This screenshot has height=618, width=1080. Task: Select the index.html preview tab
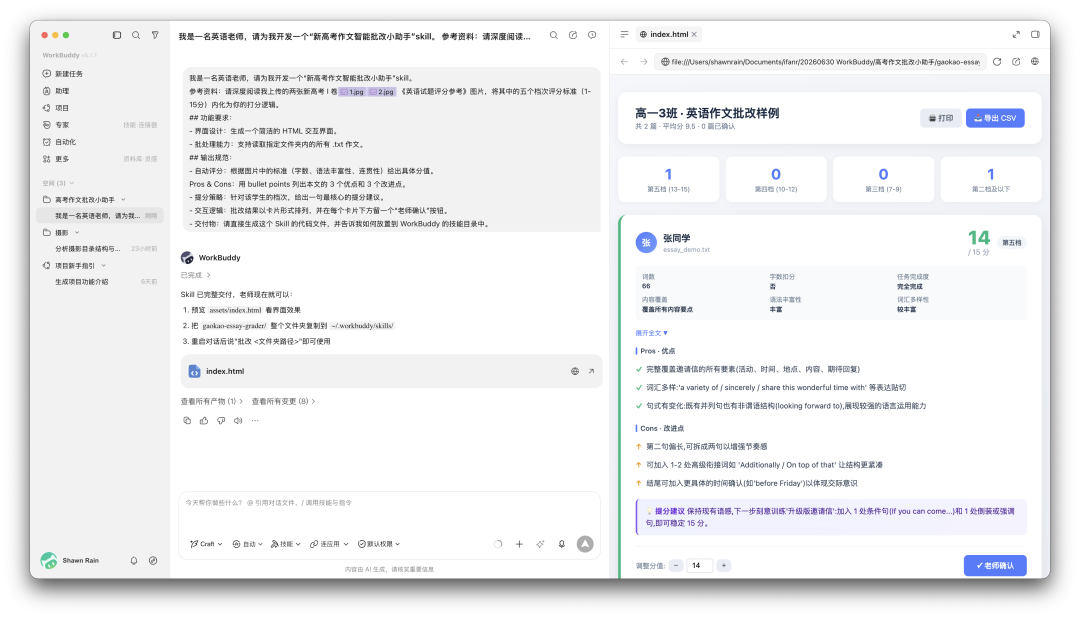click(668, 34)
